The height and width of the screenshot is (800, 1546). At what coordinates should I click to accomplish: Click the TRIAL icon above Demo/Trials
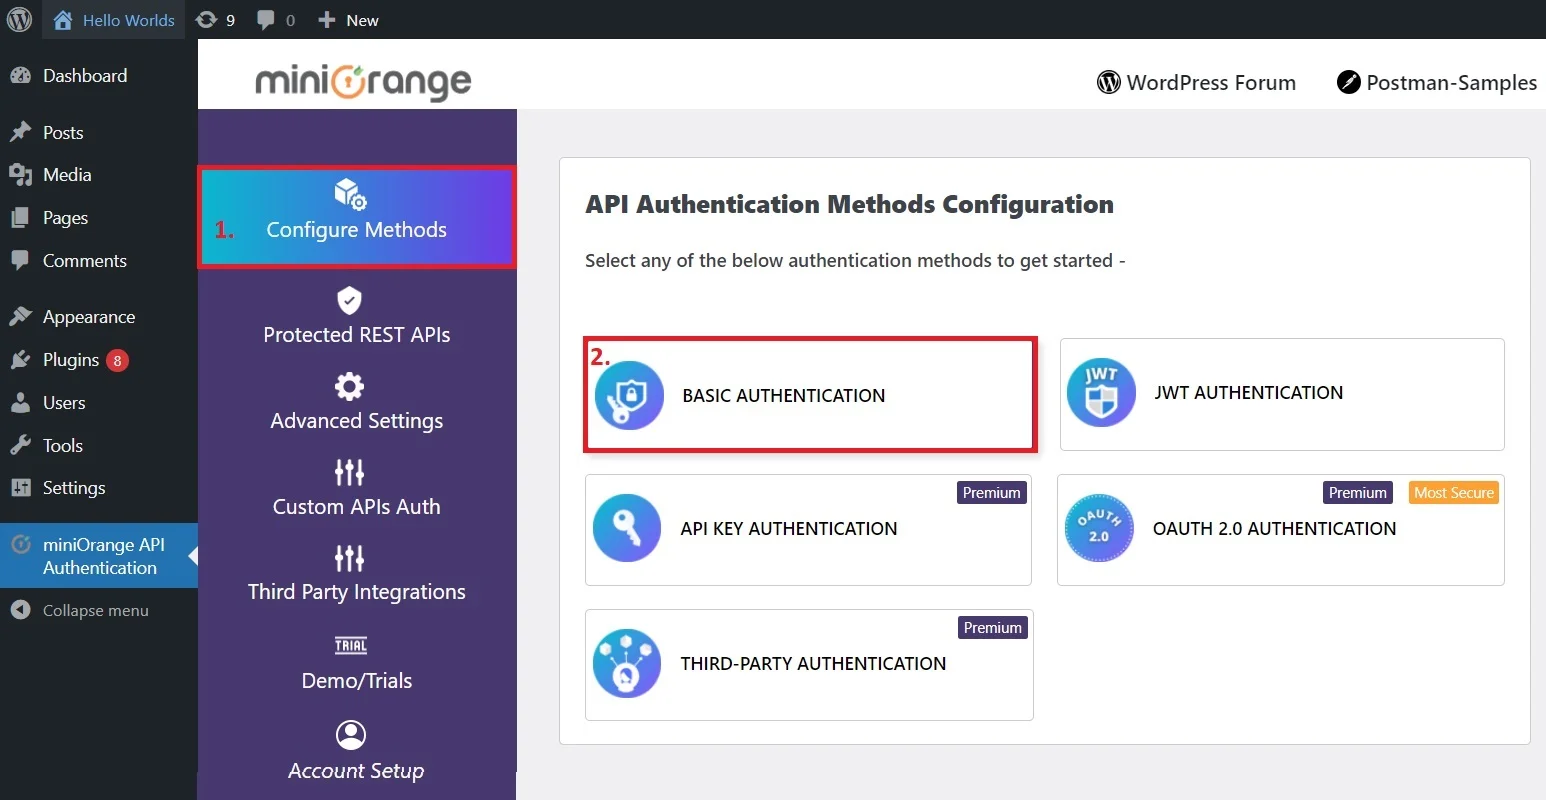coord(350,645)
